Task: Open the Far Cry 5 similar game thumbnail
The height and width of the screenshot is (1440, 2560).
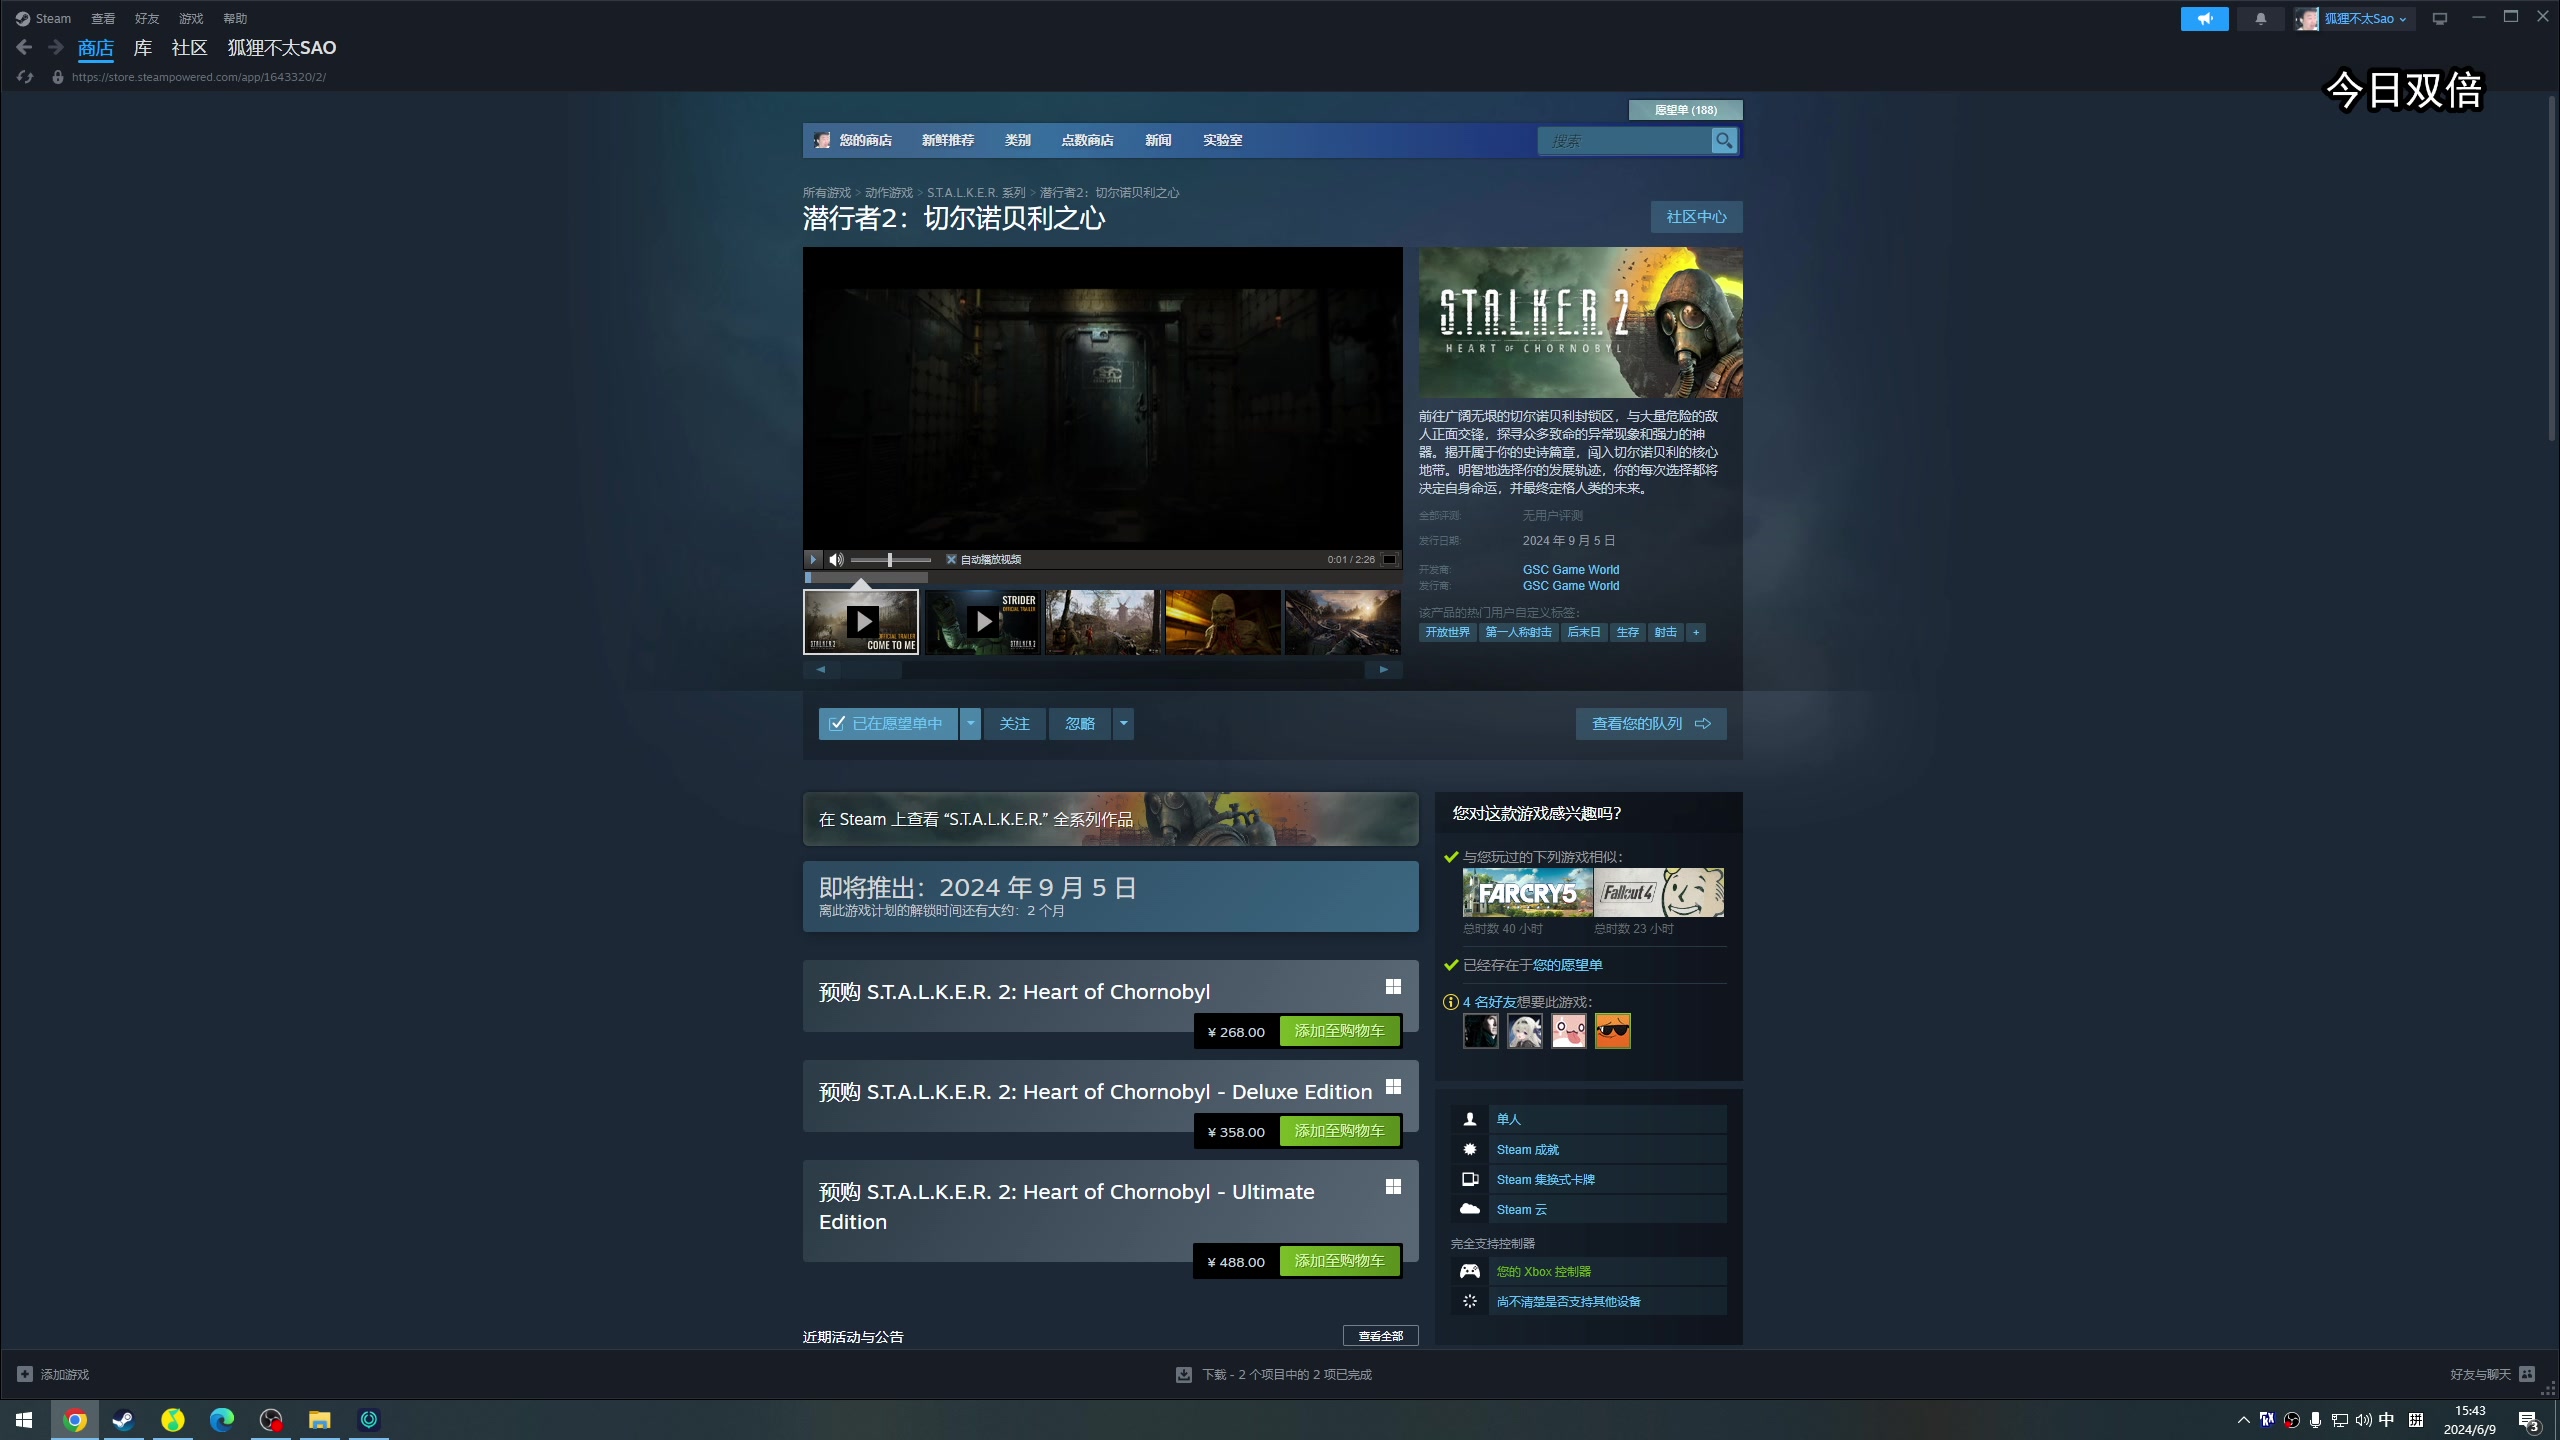Action: pyautogui.click(x=1527, y=892)
